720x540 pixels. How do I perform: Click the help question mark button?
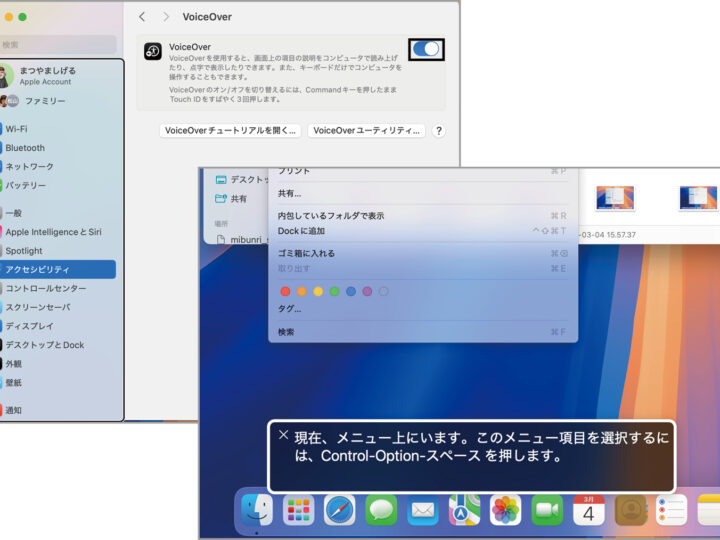(x=439, y=131)
